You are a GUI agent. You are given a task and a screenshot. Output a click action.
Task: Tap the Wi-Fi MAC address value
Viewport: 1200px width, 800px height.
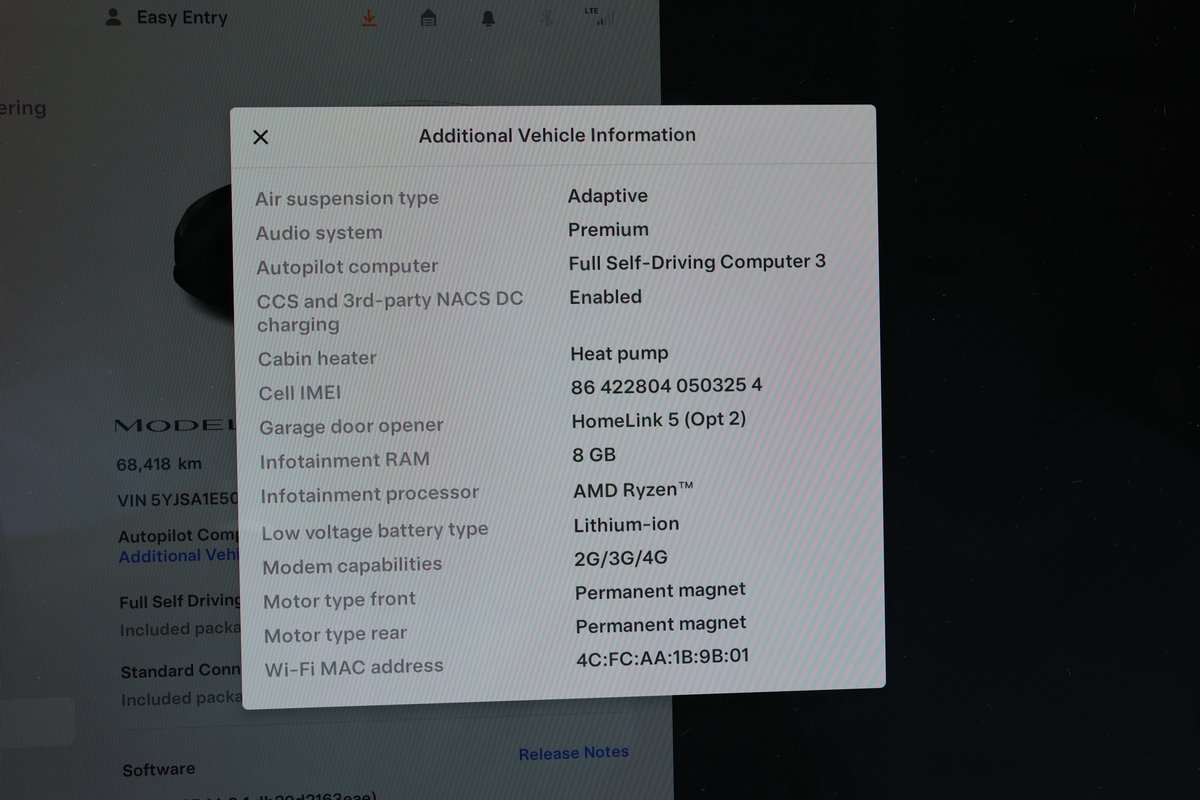click(662, 657)
